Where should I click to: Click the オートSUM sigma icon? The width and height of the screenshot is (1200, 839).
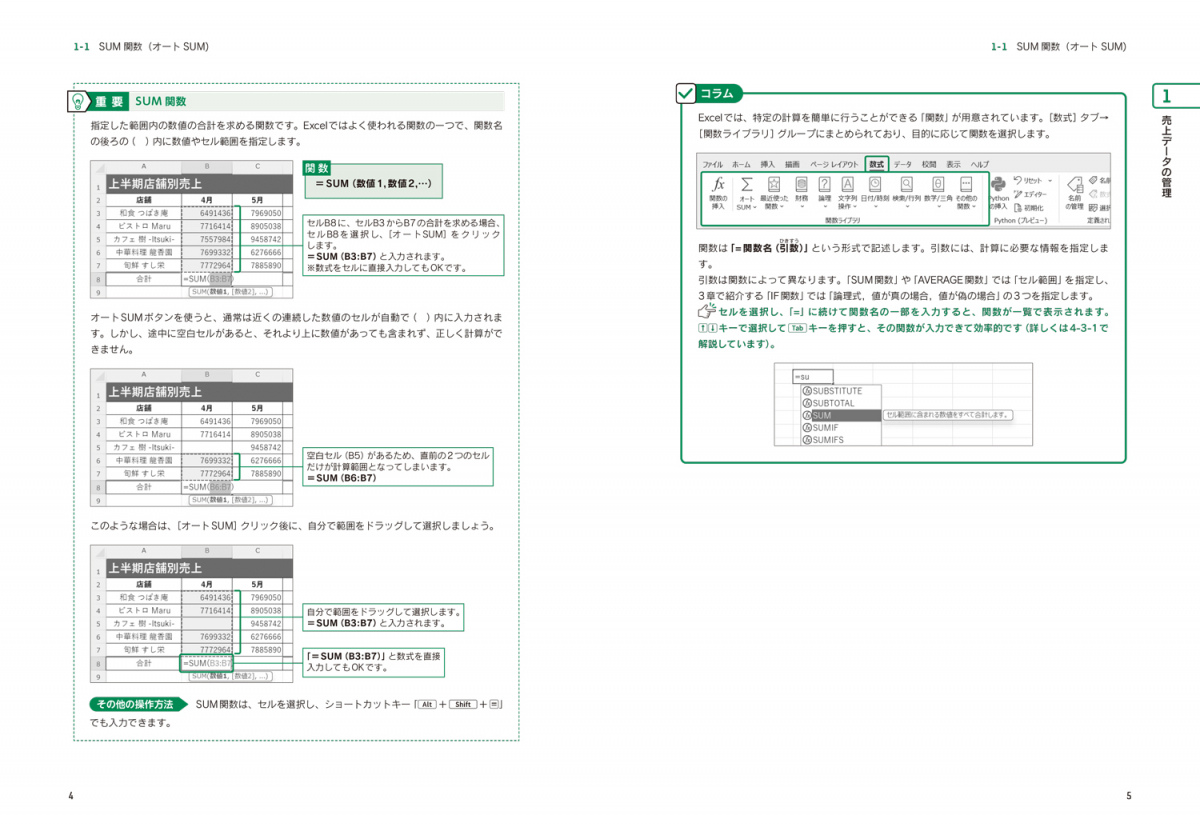tap(747, 186)
